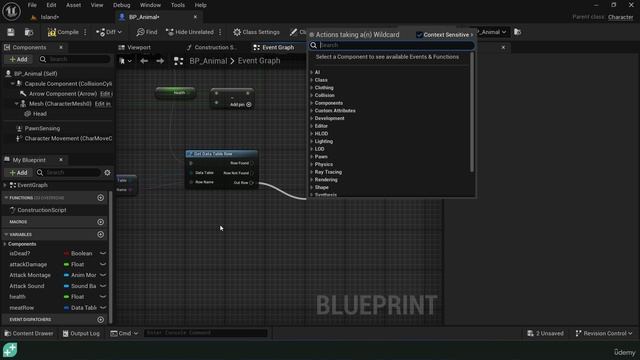Select the Character Movement component

tap(68, 139)
